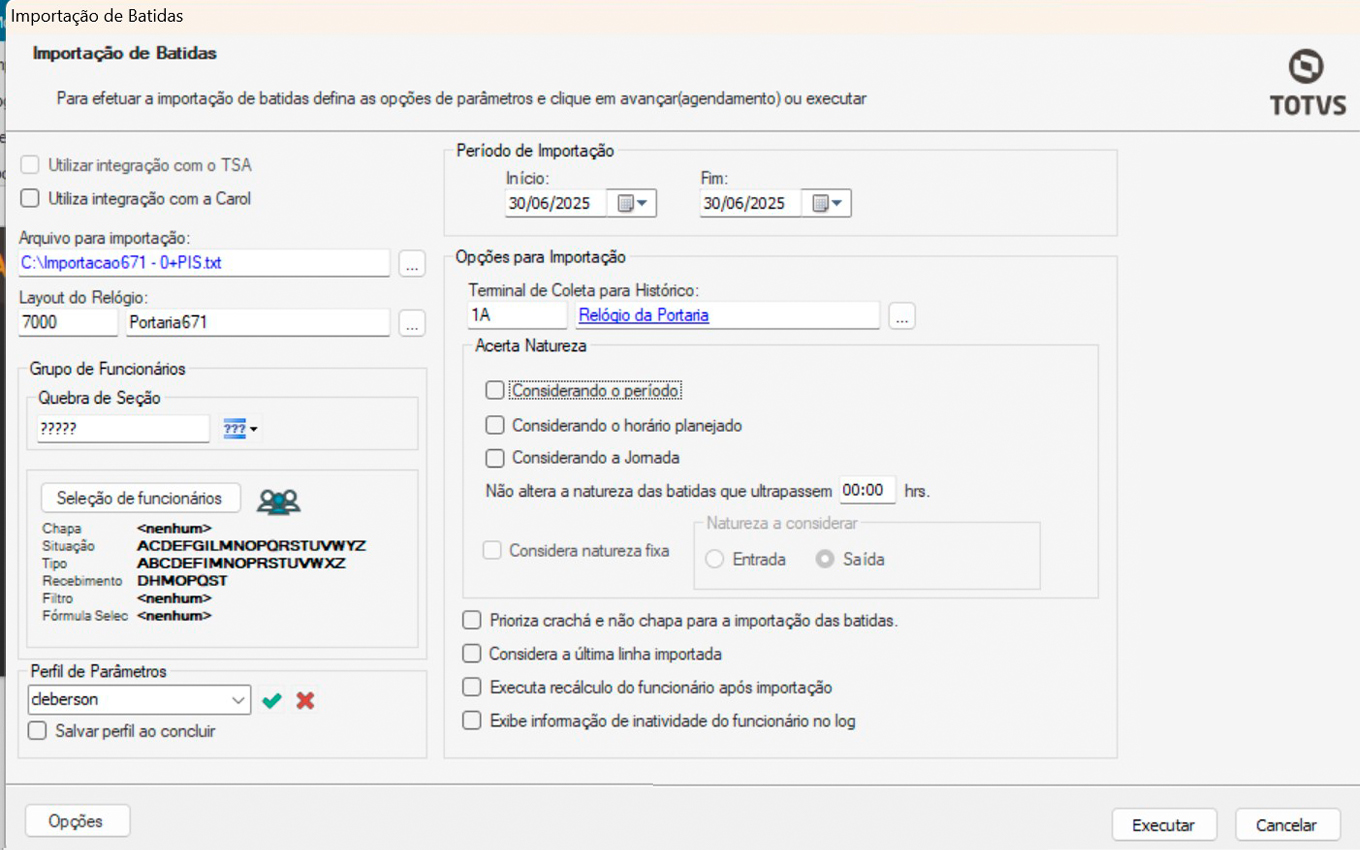Enable Executa recálculo do funcionário após importação

point(472,688)
